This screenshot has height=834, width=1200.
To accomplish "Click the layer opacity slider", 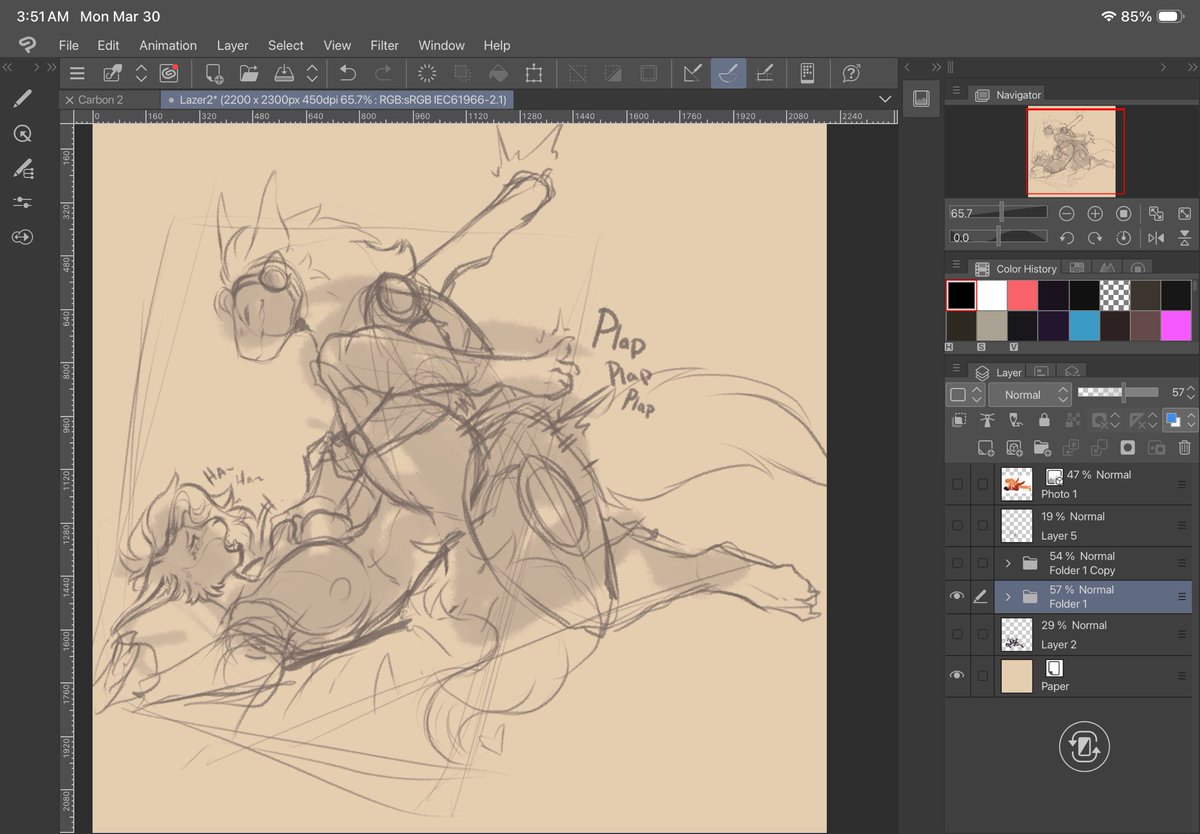I will click(x=1118, y=393).
